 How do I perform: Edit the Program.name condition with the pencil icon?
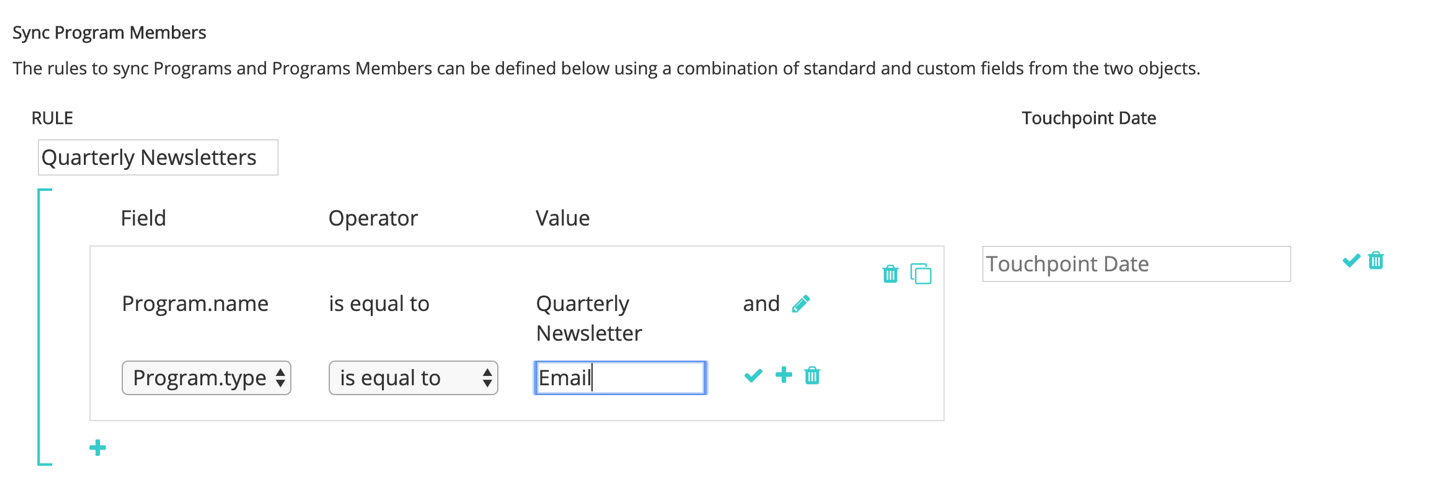pos(801,304)
